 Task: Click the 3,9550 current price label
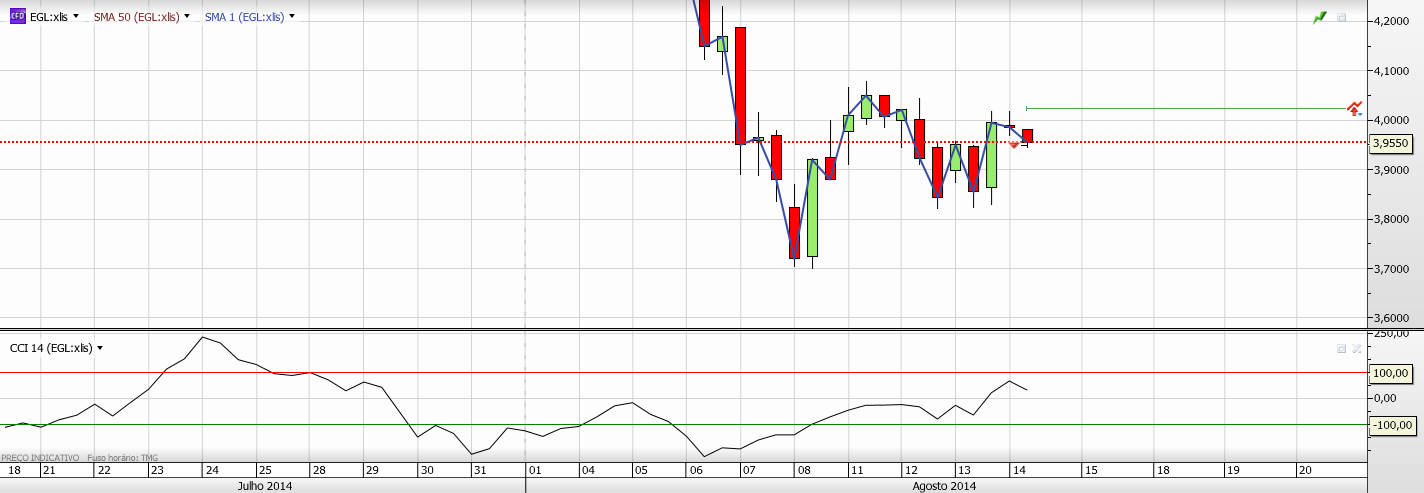(1391, 143)
